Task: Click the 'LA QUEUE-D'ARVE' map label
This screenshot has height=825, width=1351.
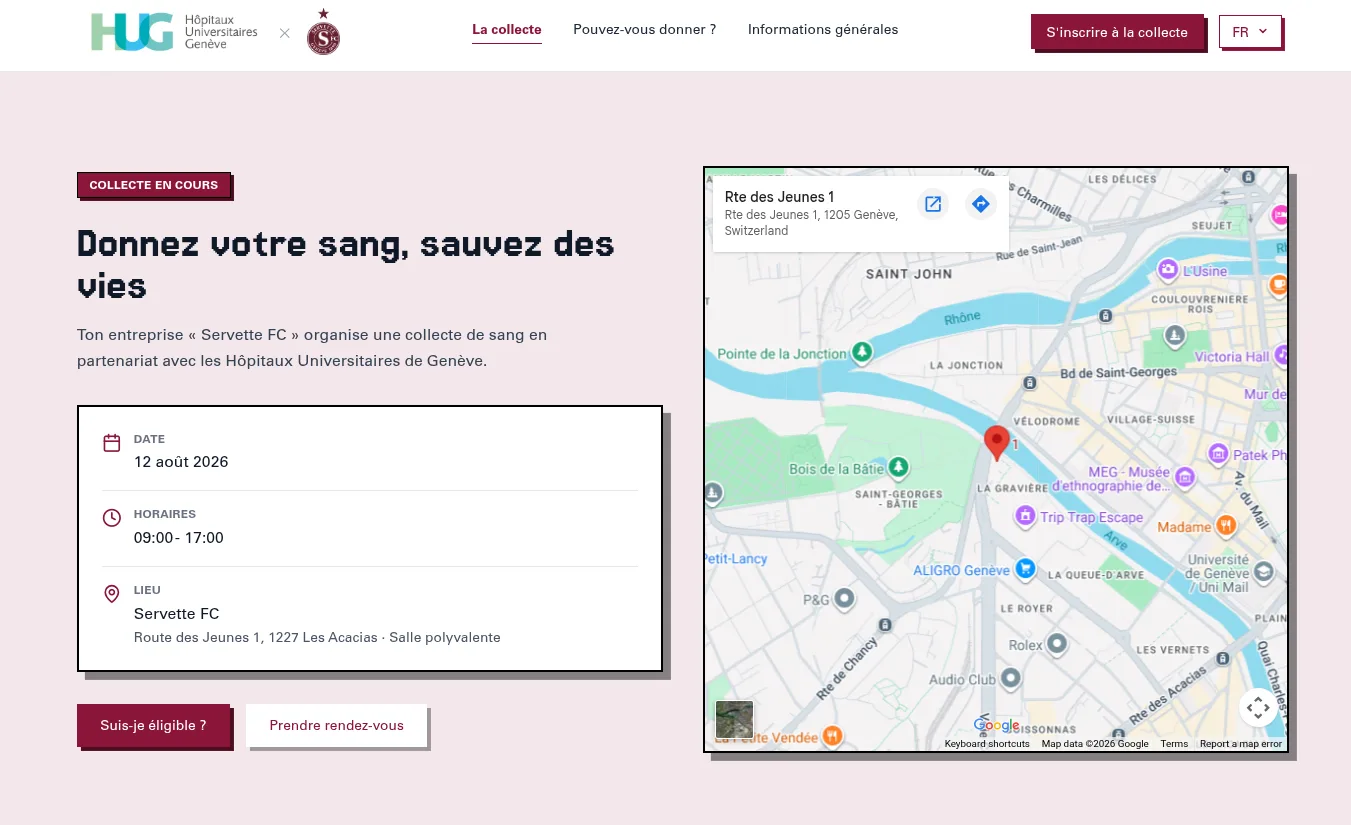Action: pyautogui.click(x=1097, y=575)
